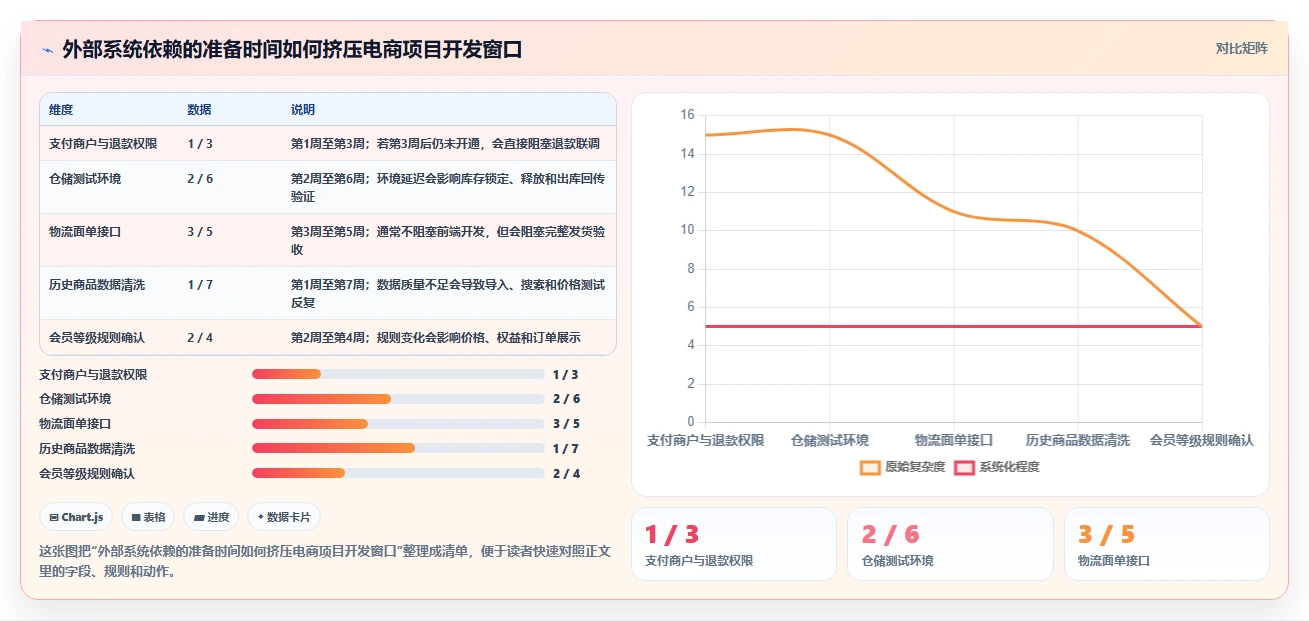Click the 1 / 7 value beside the progress bar
The image size is (1309, 621).
566,448
